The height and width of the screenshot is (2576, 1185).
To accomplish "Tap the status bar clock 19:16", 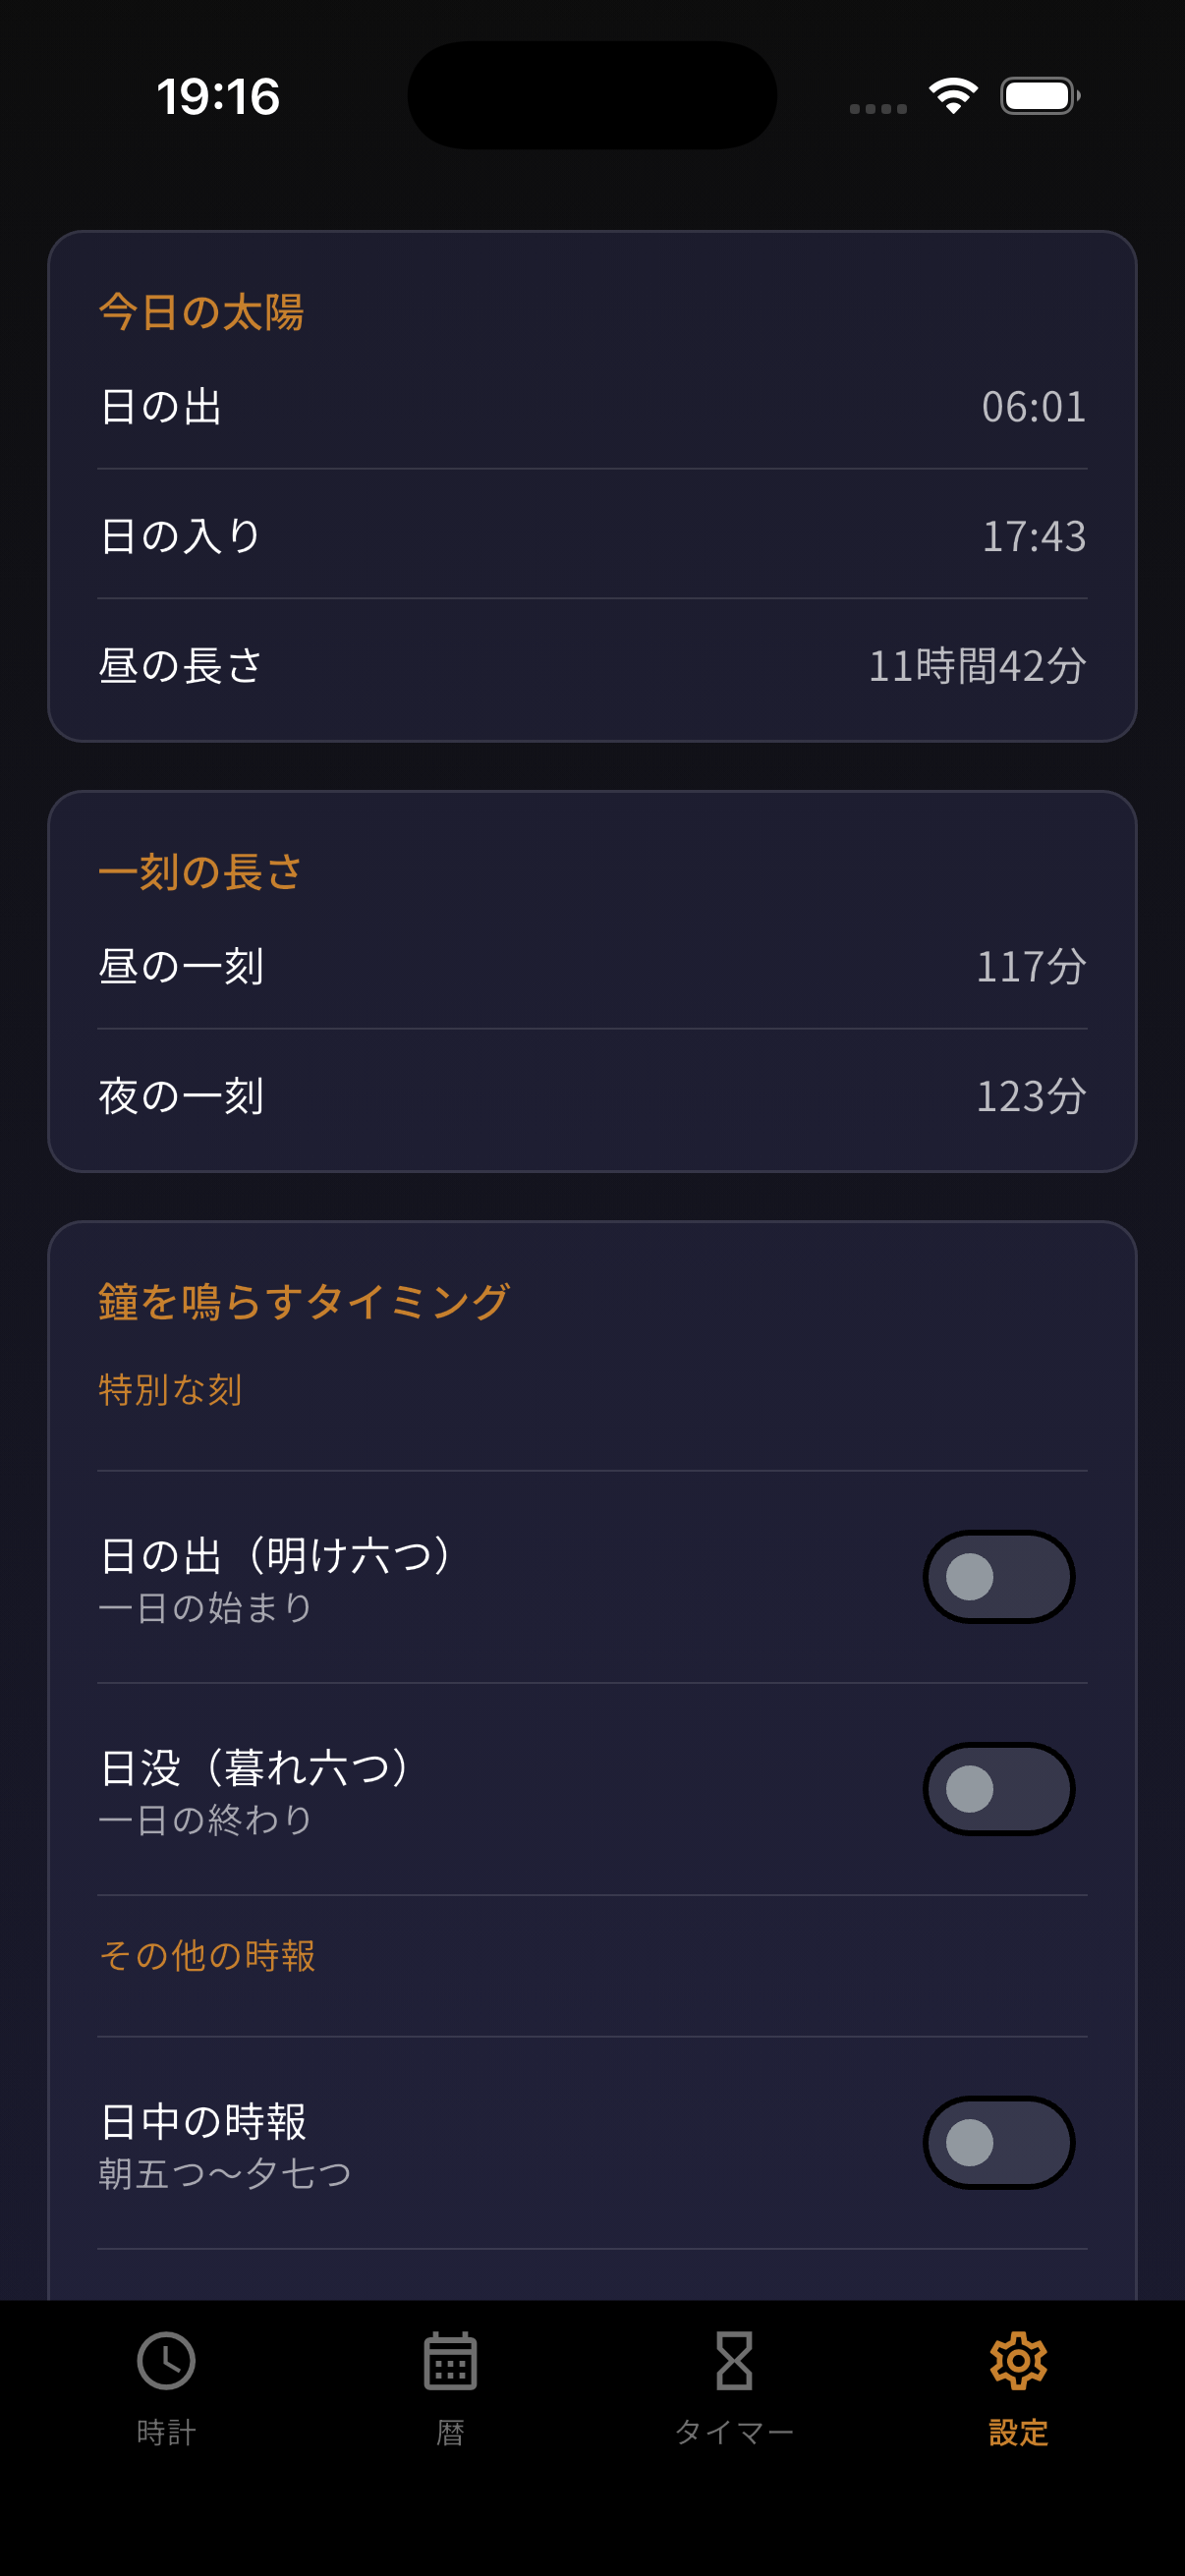I will pos(218,97).
